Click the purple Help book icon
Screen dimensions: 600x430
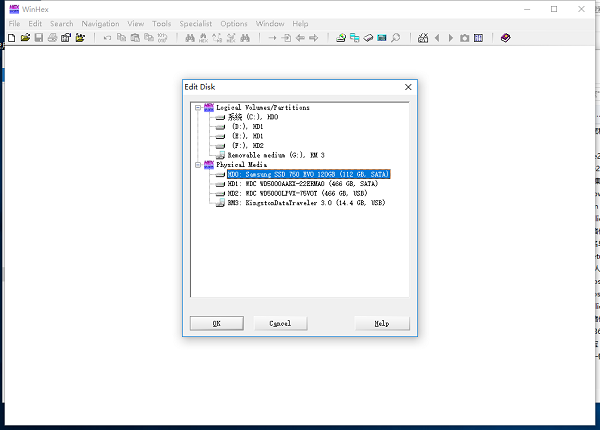click(x=505, y=38)
